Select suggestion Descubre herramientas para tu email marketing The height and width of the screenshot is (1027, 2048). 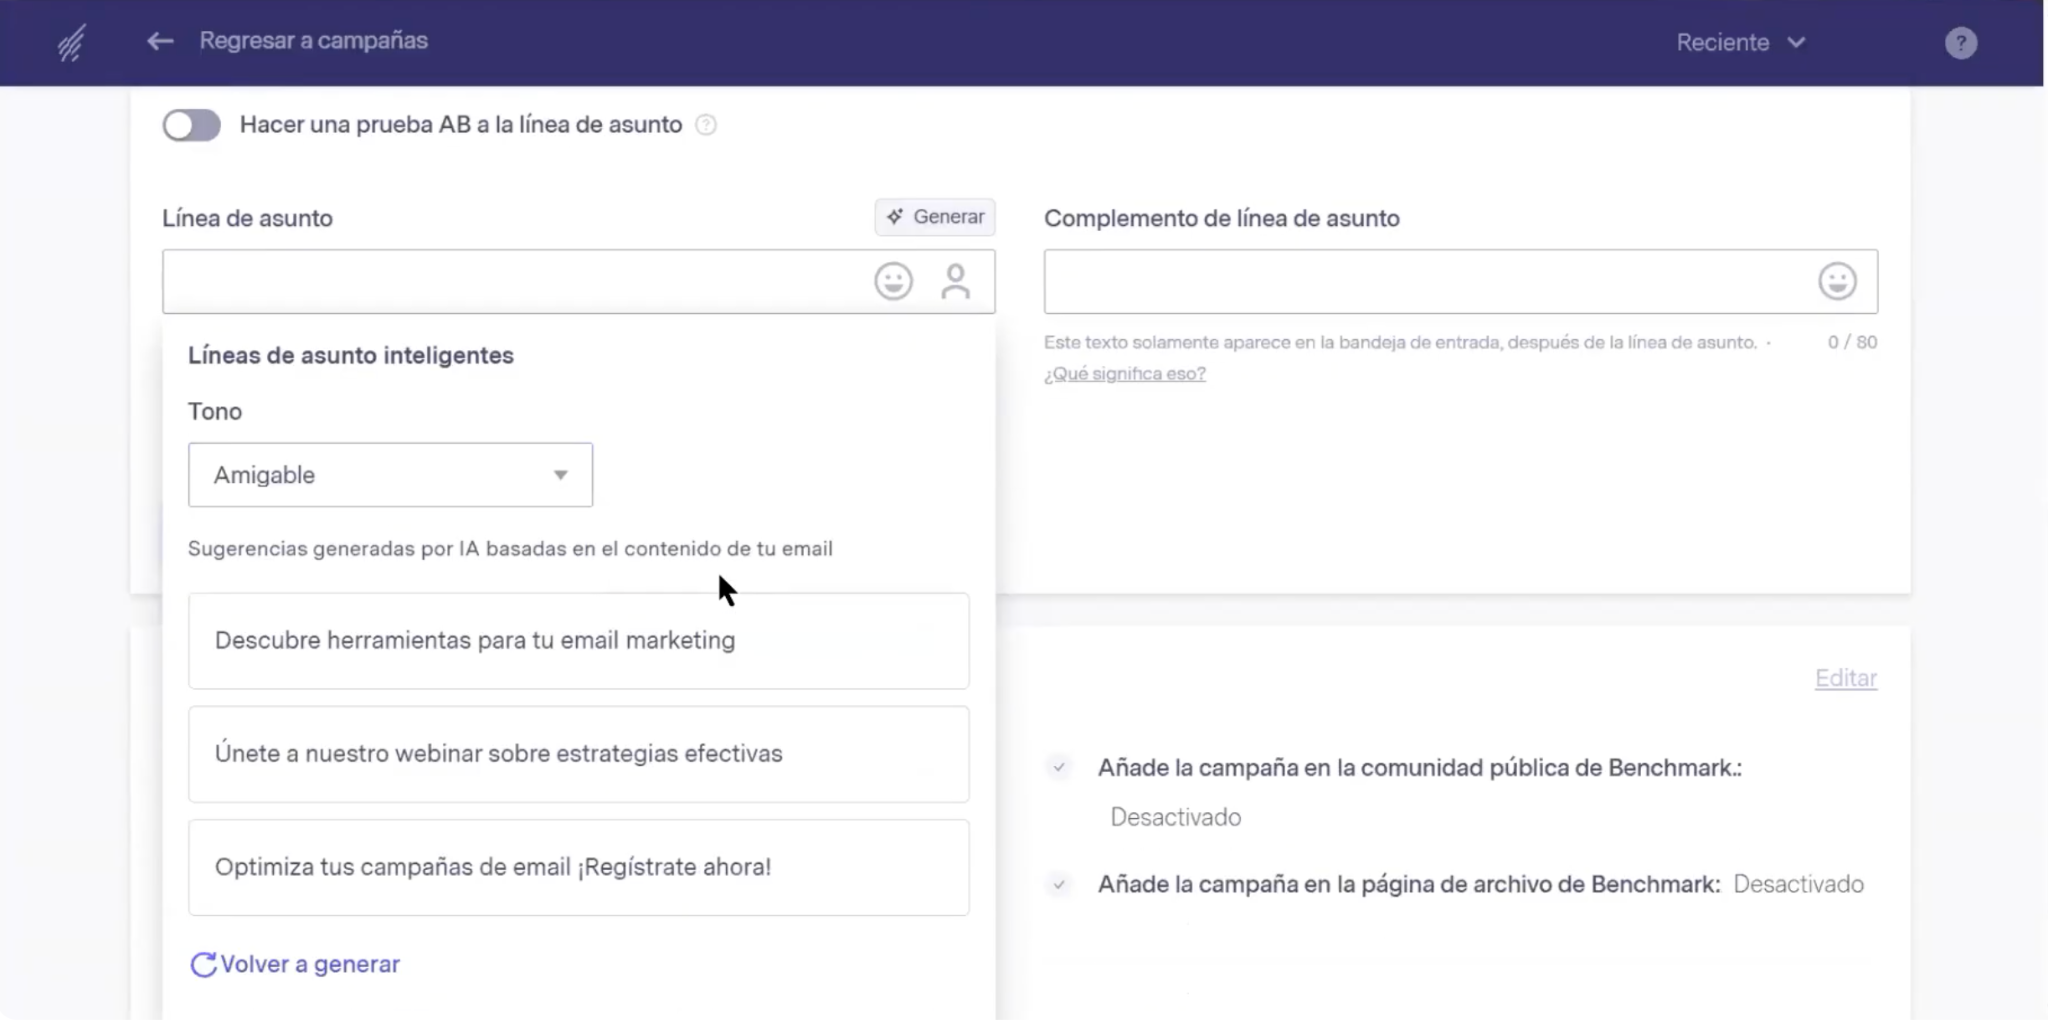578,641
